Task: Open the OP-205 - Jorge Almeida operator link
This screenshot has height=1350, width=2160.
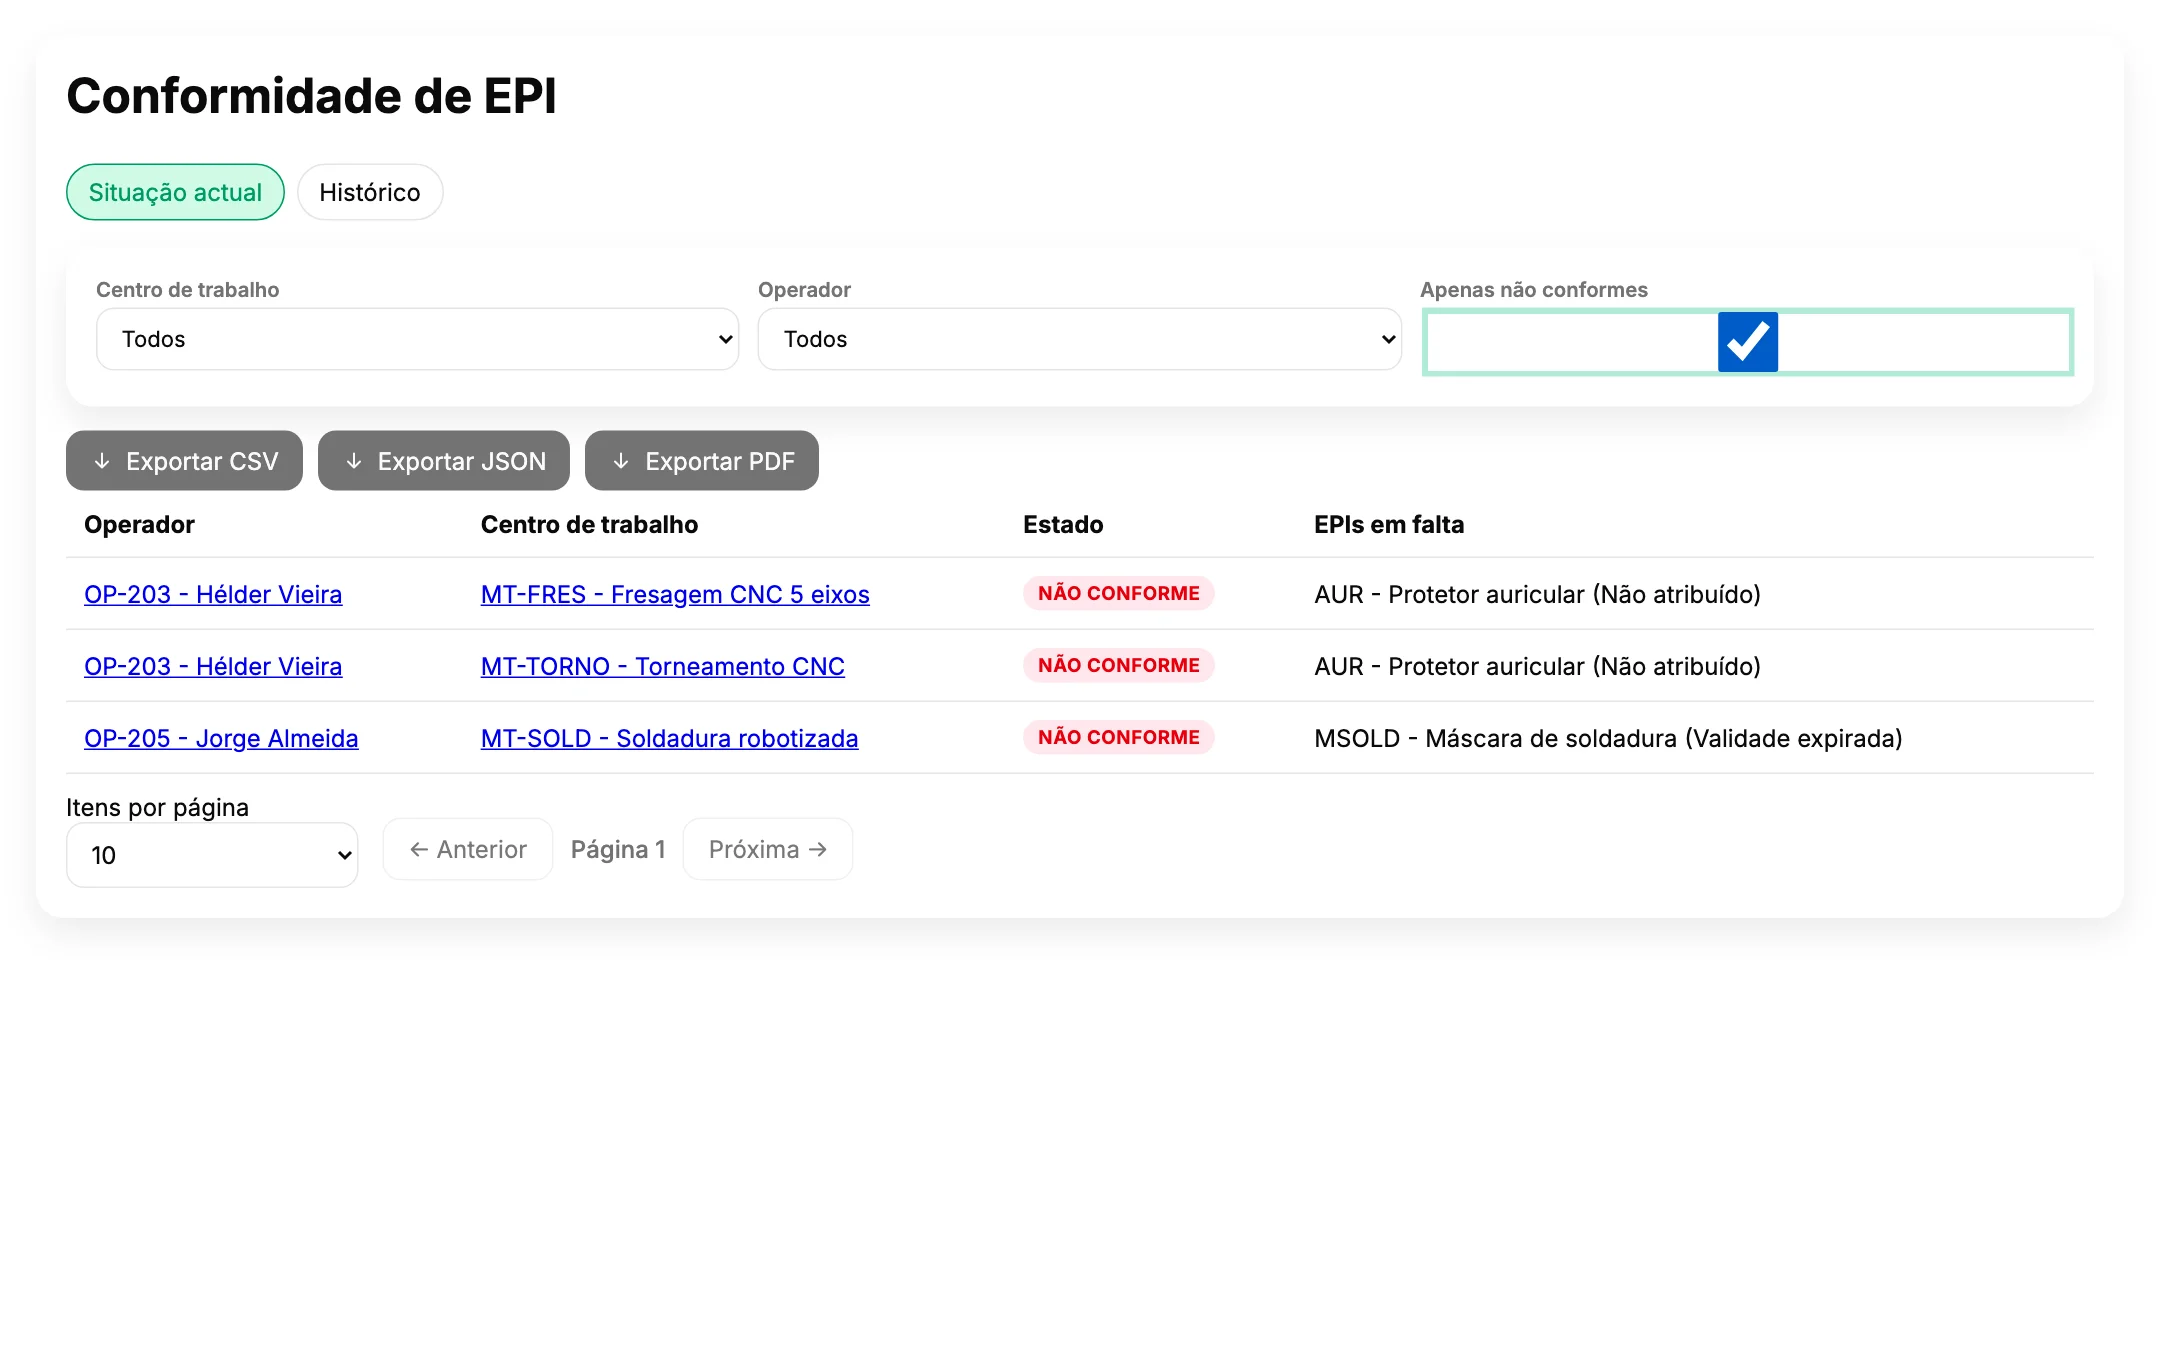Action: tap(221, 738)
